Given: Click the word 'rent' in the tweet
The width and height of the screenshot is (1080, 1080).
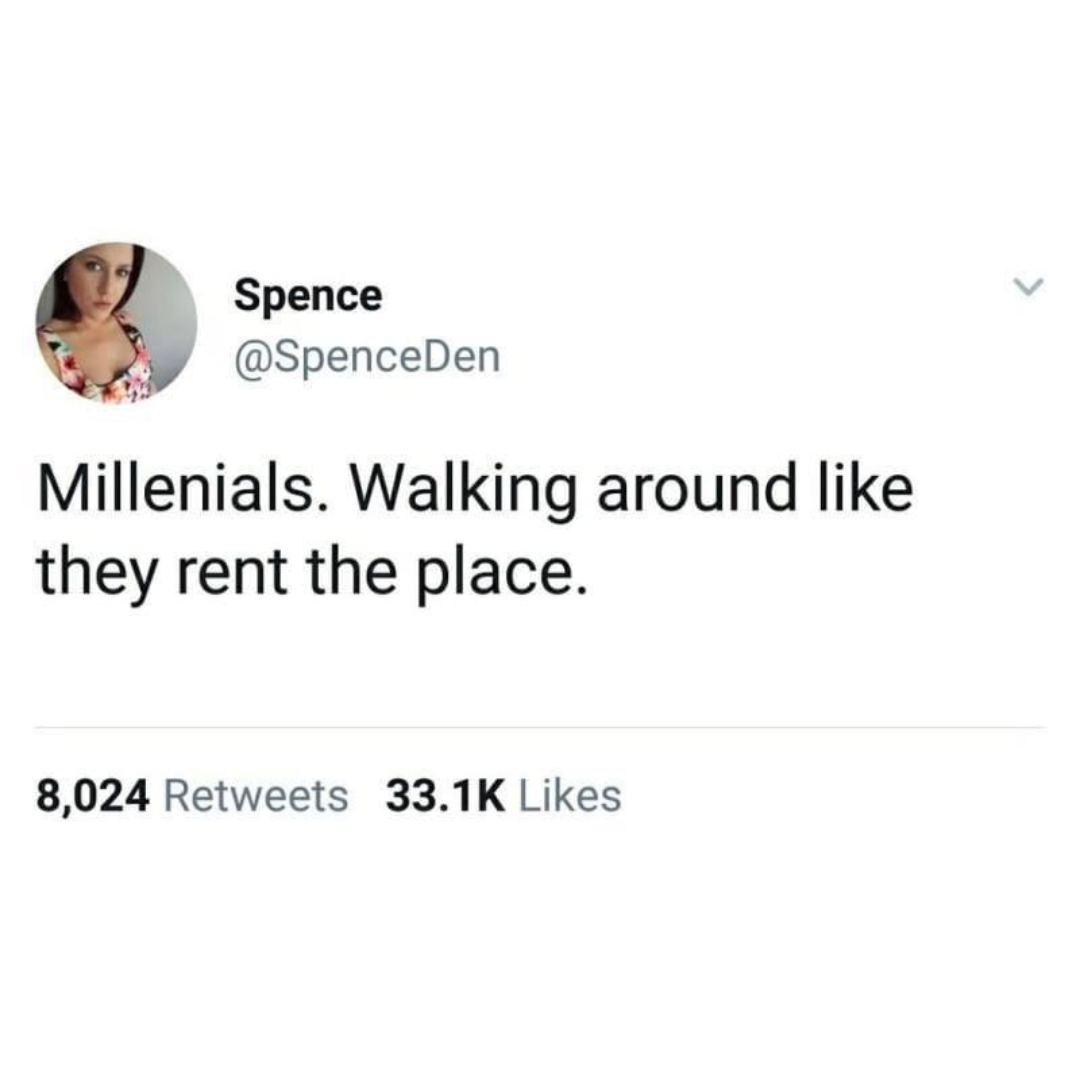Looking at the screenshot, I should click(x=231, y=574).
